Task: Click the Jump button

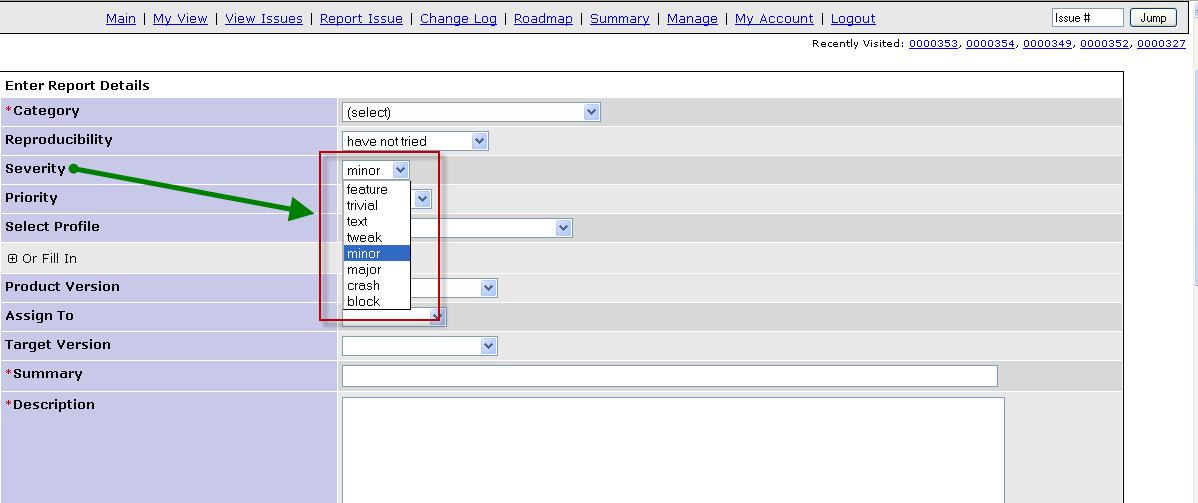Action: 1153,18
